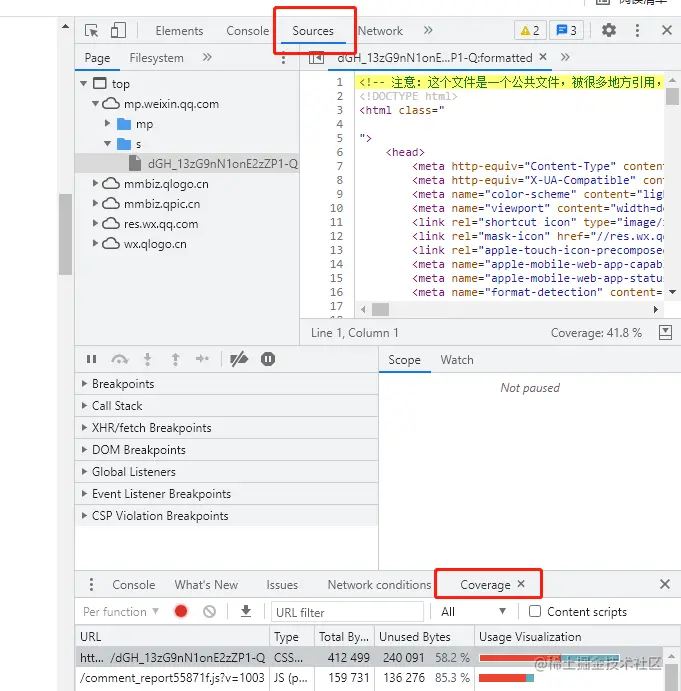Image resolution: width=681 pixels, height=691 pixels.
Task: Switch to the Watch pane tab
Action: click(x=457, y=360)
